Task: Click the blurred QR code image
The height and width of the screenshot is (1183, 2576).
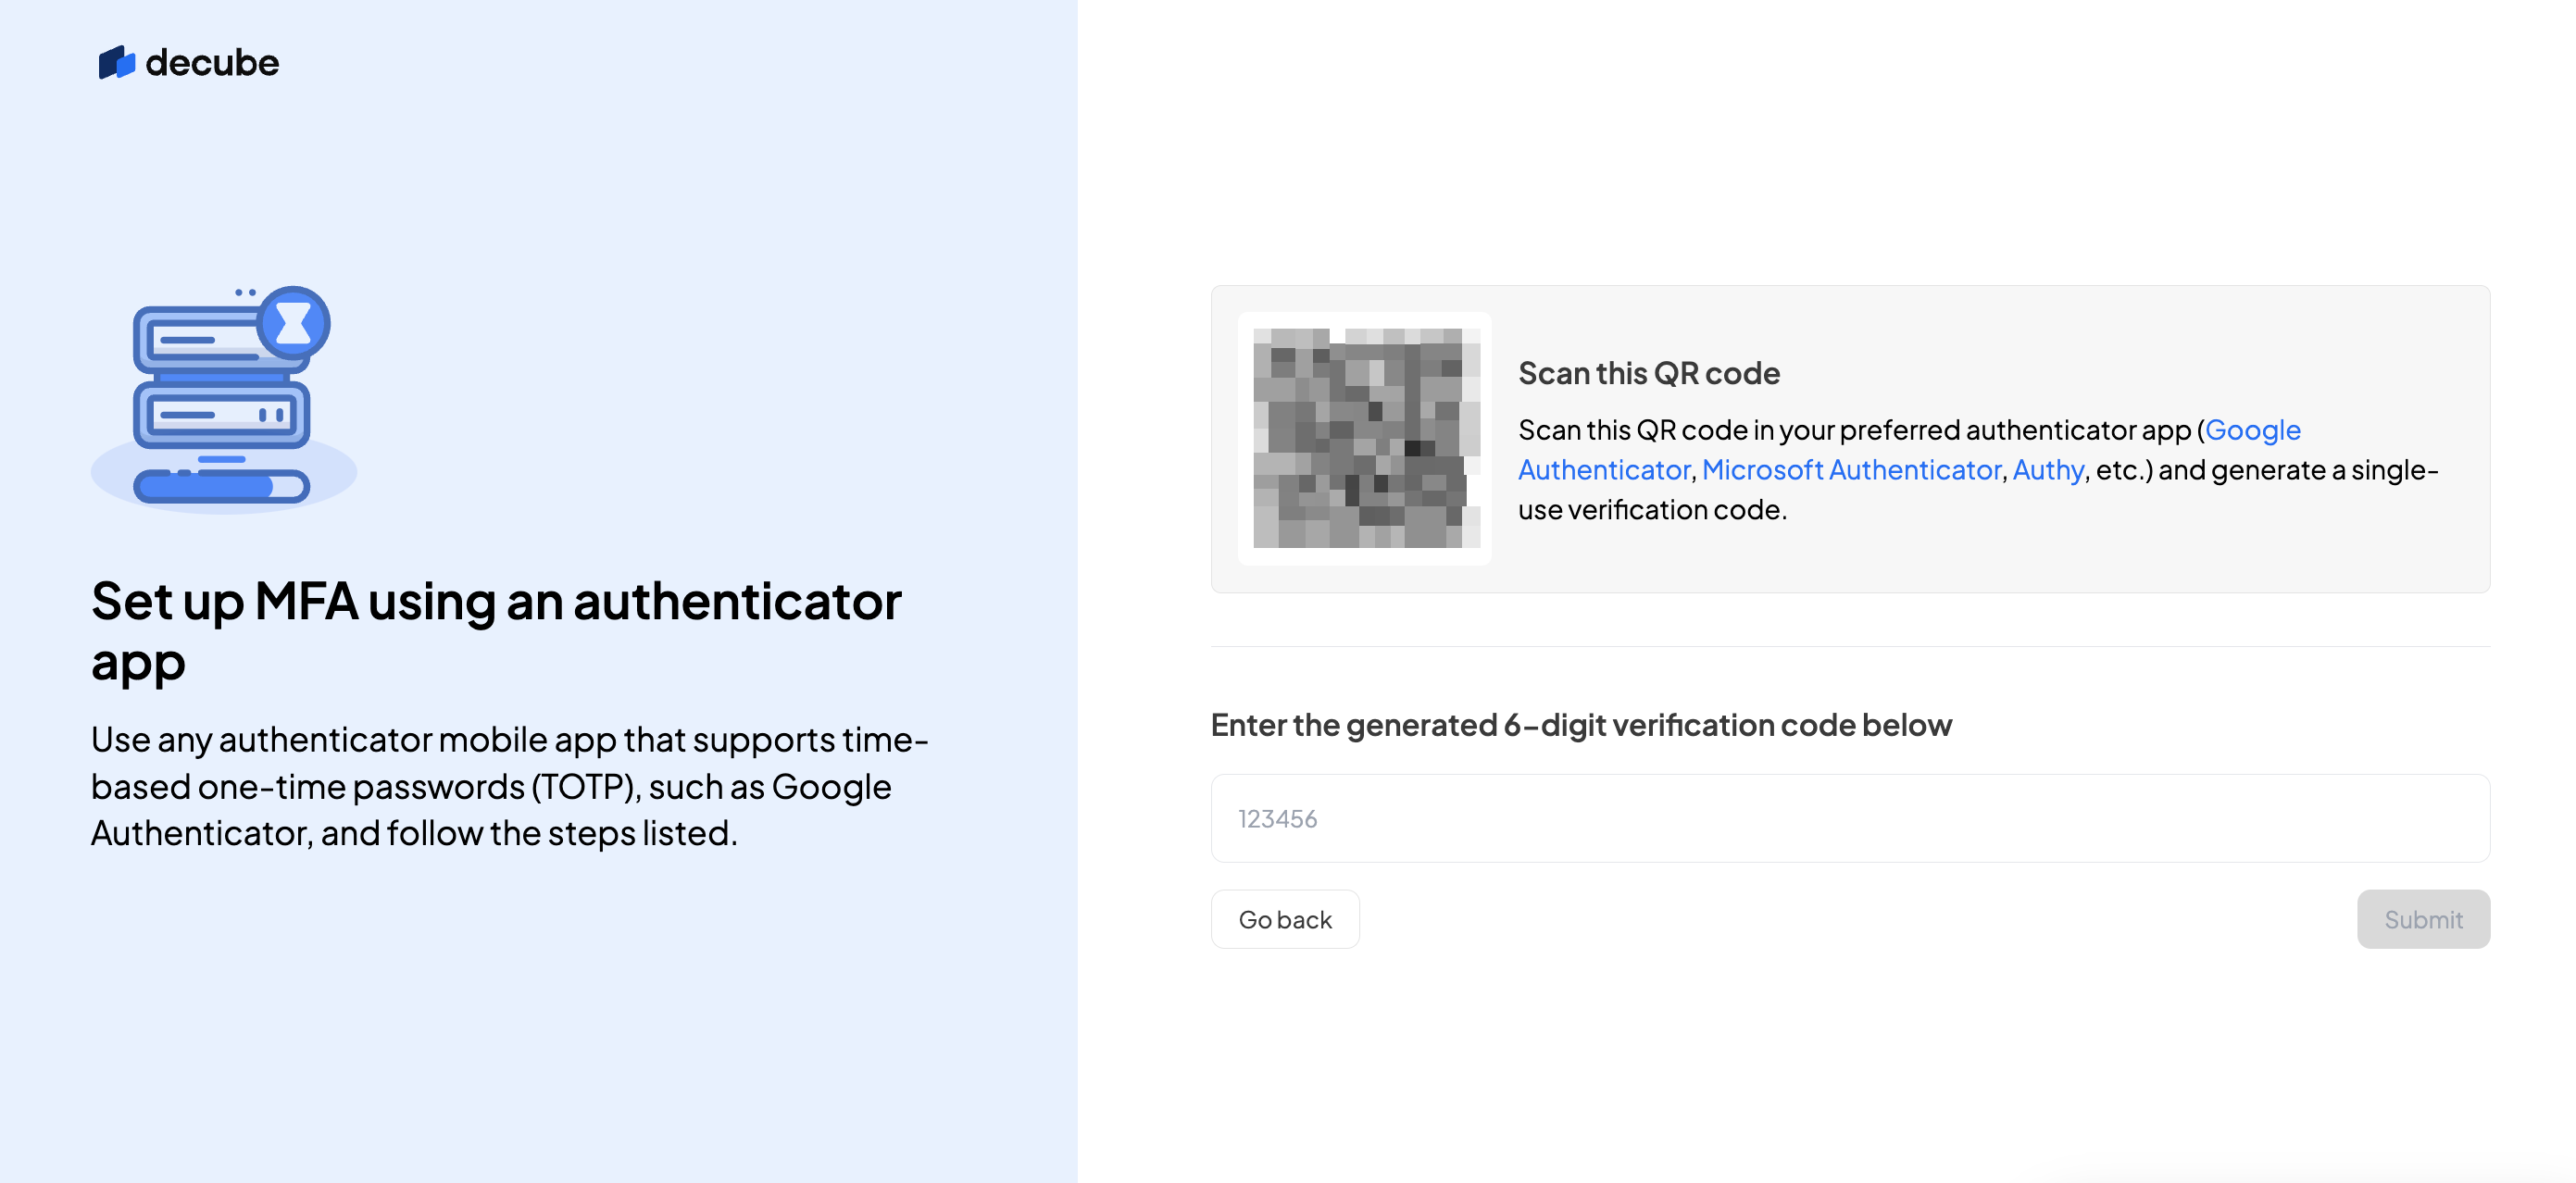Action: (1364, 438)
